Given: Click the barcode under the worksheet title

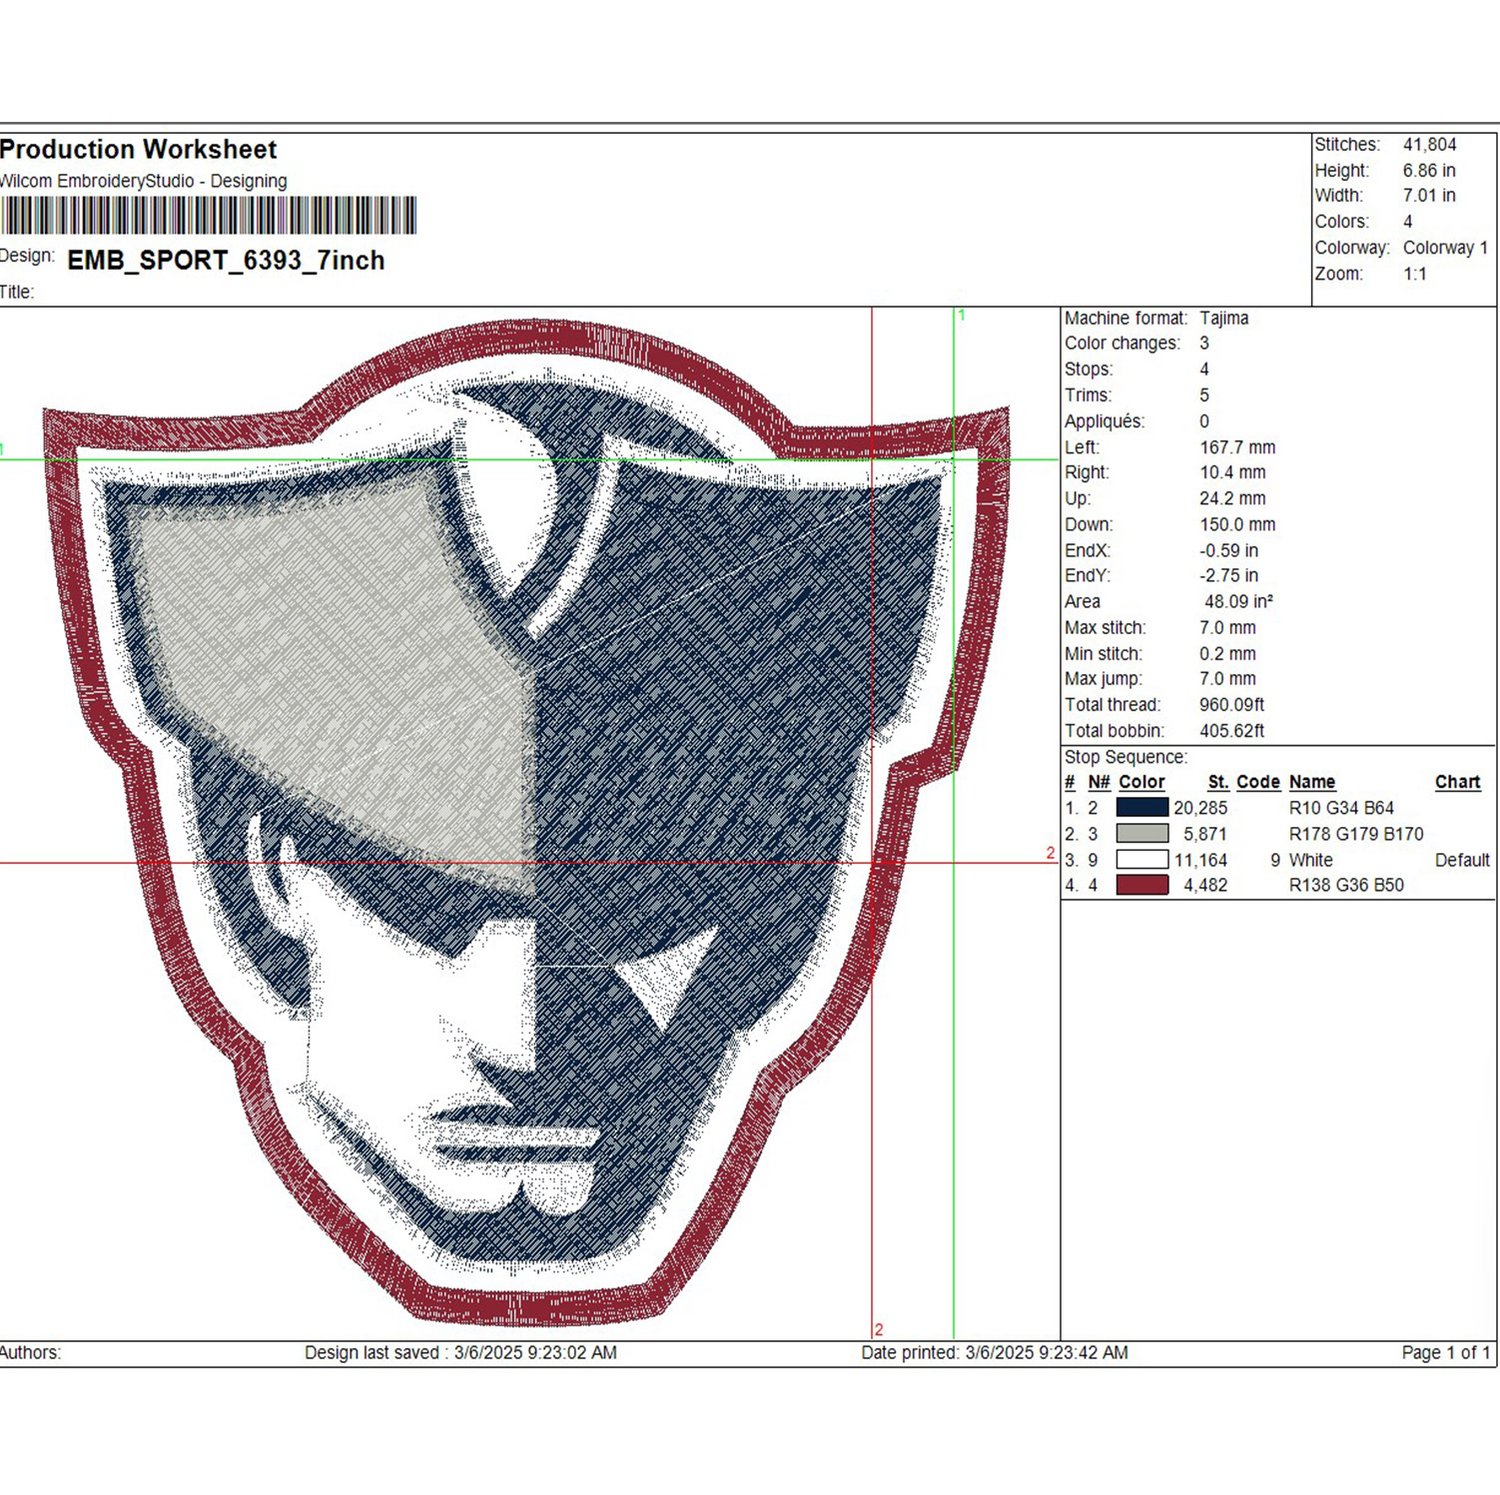Looking at the screenshot, I should pyautogui.click(x=208, y=216).
